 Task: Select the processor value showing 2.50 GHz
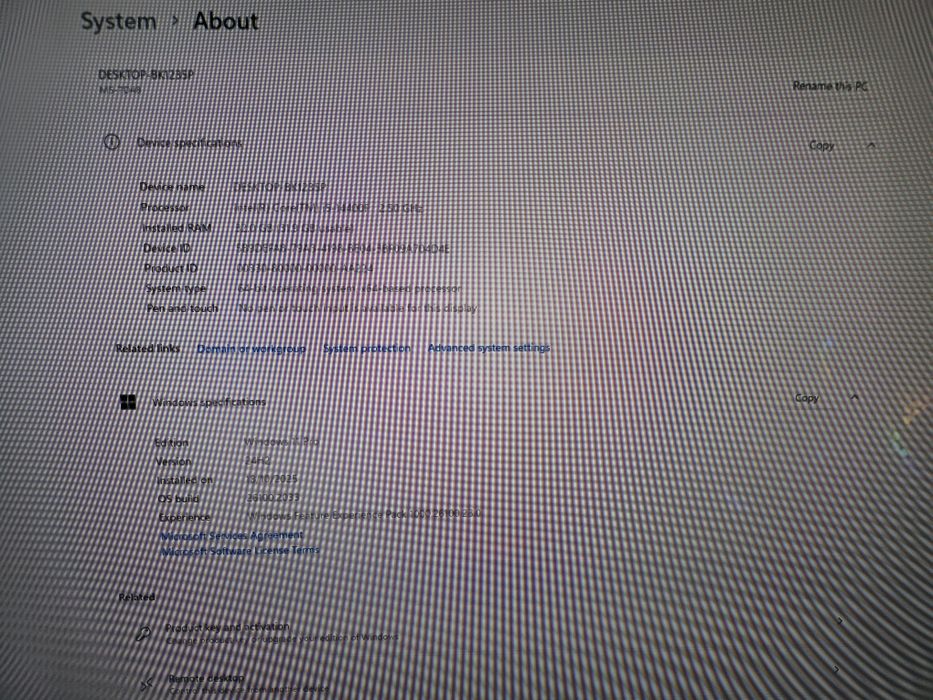tap(329, 208)
